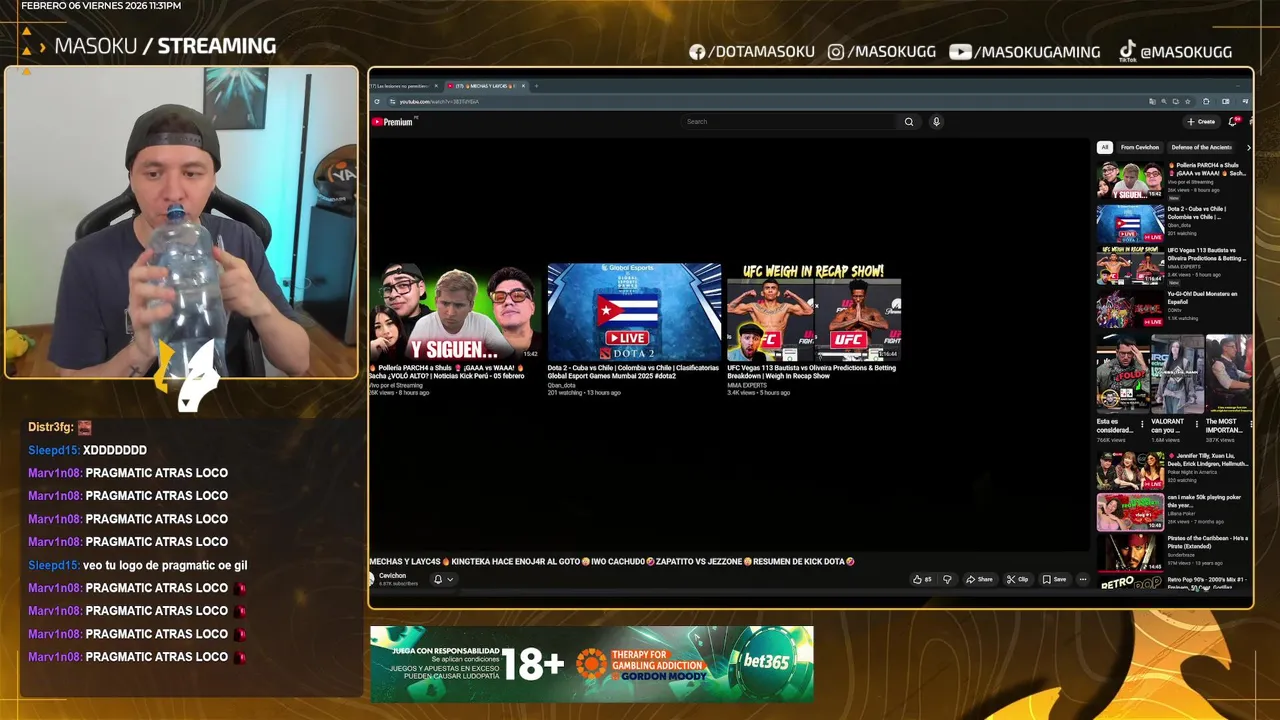Dislike the video with thumbs down
Image resolution: width=1280 pixels, height=720 pixels.
[947, 579]
